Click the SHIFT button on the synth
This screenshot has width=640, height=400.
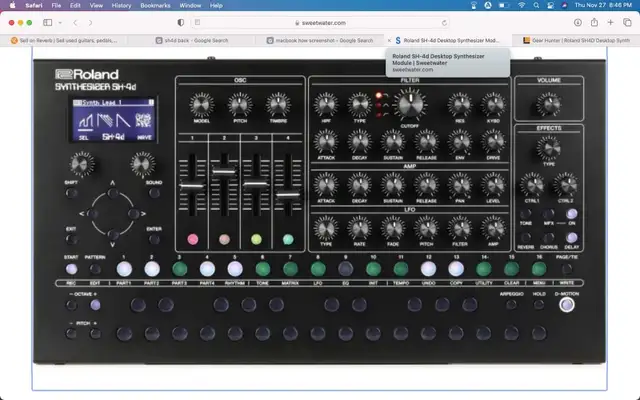tap(71, 193)
